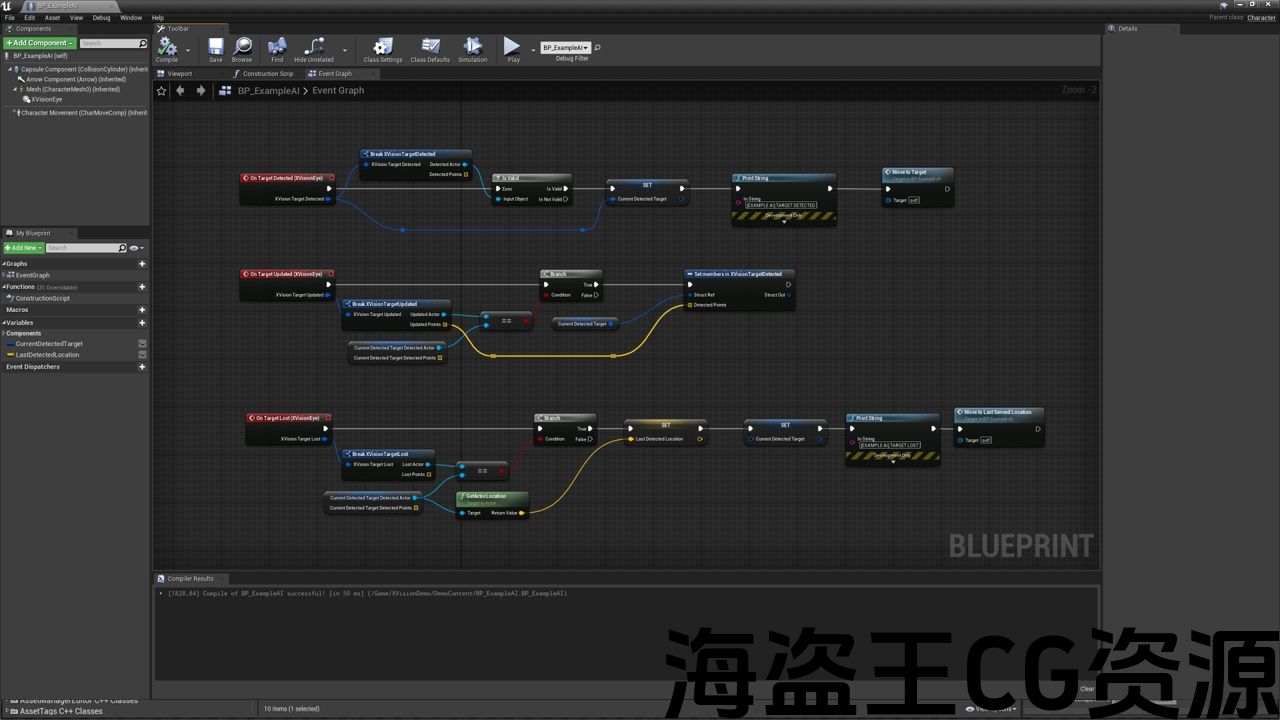Open Browse to locate the asset
Screen dimensions: 1280x720
242,48
